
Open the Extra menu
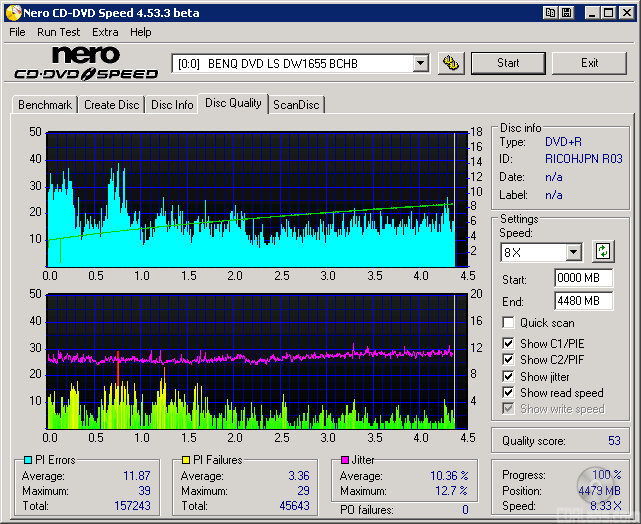tap(105, 32)
